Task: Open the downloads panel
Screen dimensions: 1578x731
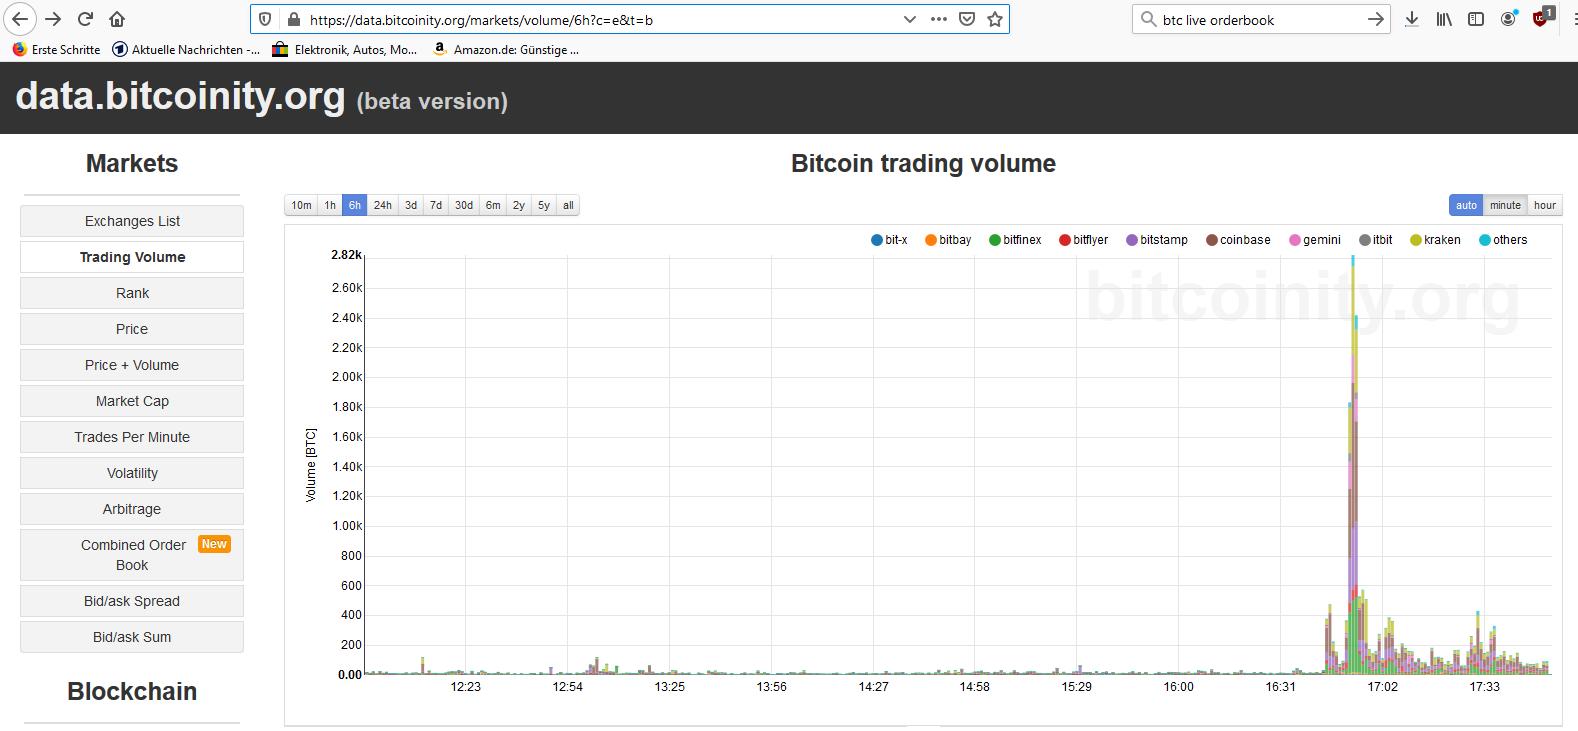Action: 1412,19
